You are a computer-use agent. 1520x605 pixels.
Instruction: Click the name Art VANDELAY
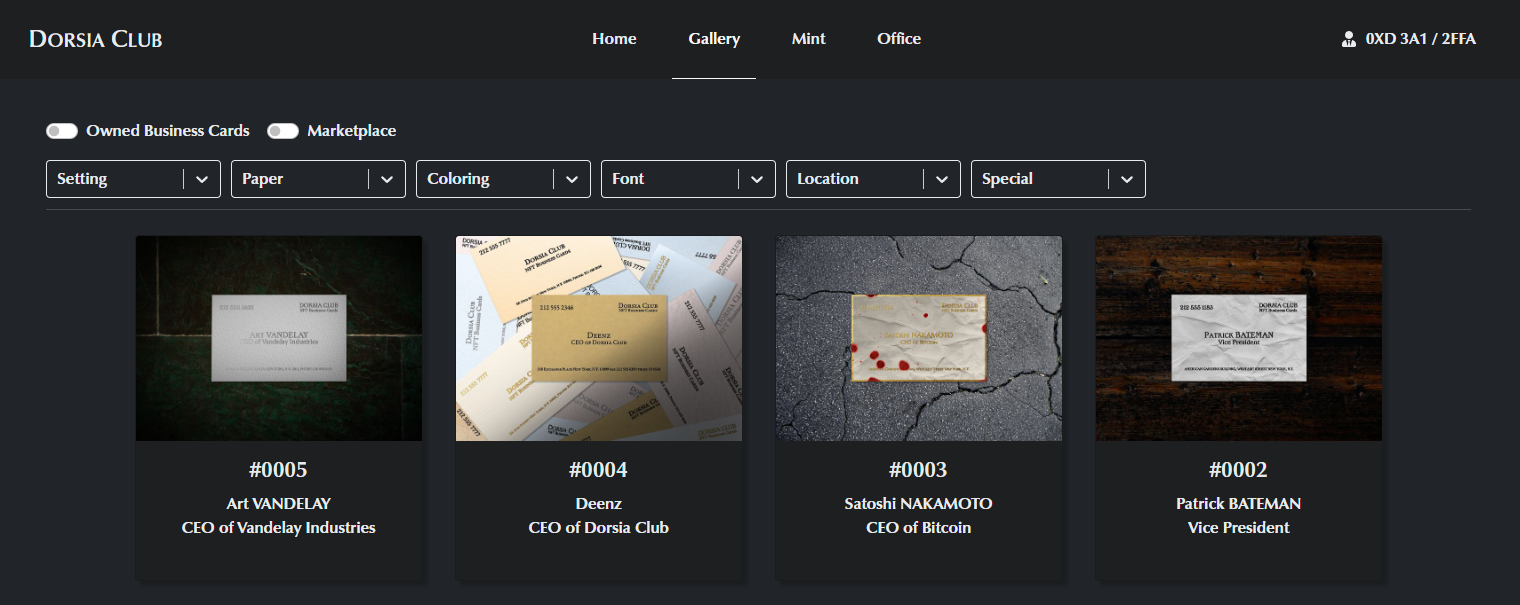[279, 503]
